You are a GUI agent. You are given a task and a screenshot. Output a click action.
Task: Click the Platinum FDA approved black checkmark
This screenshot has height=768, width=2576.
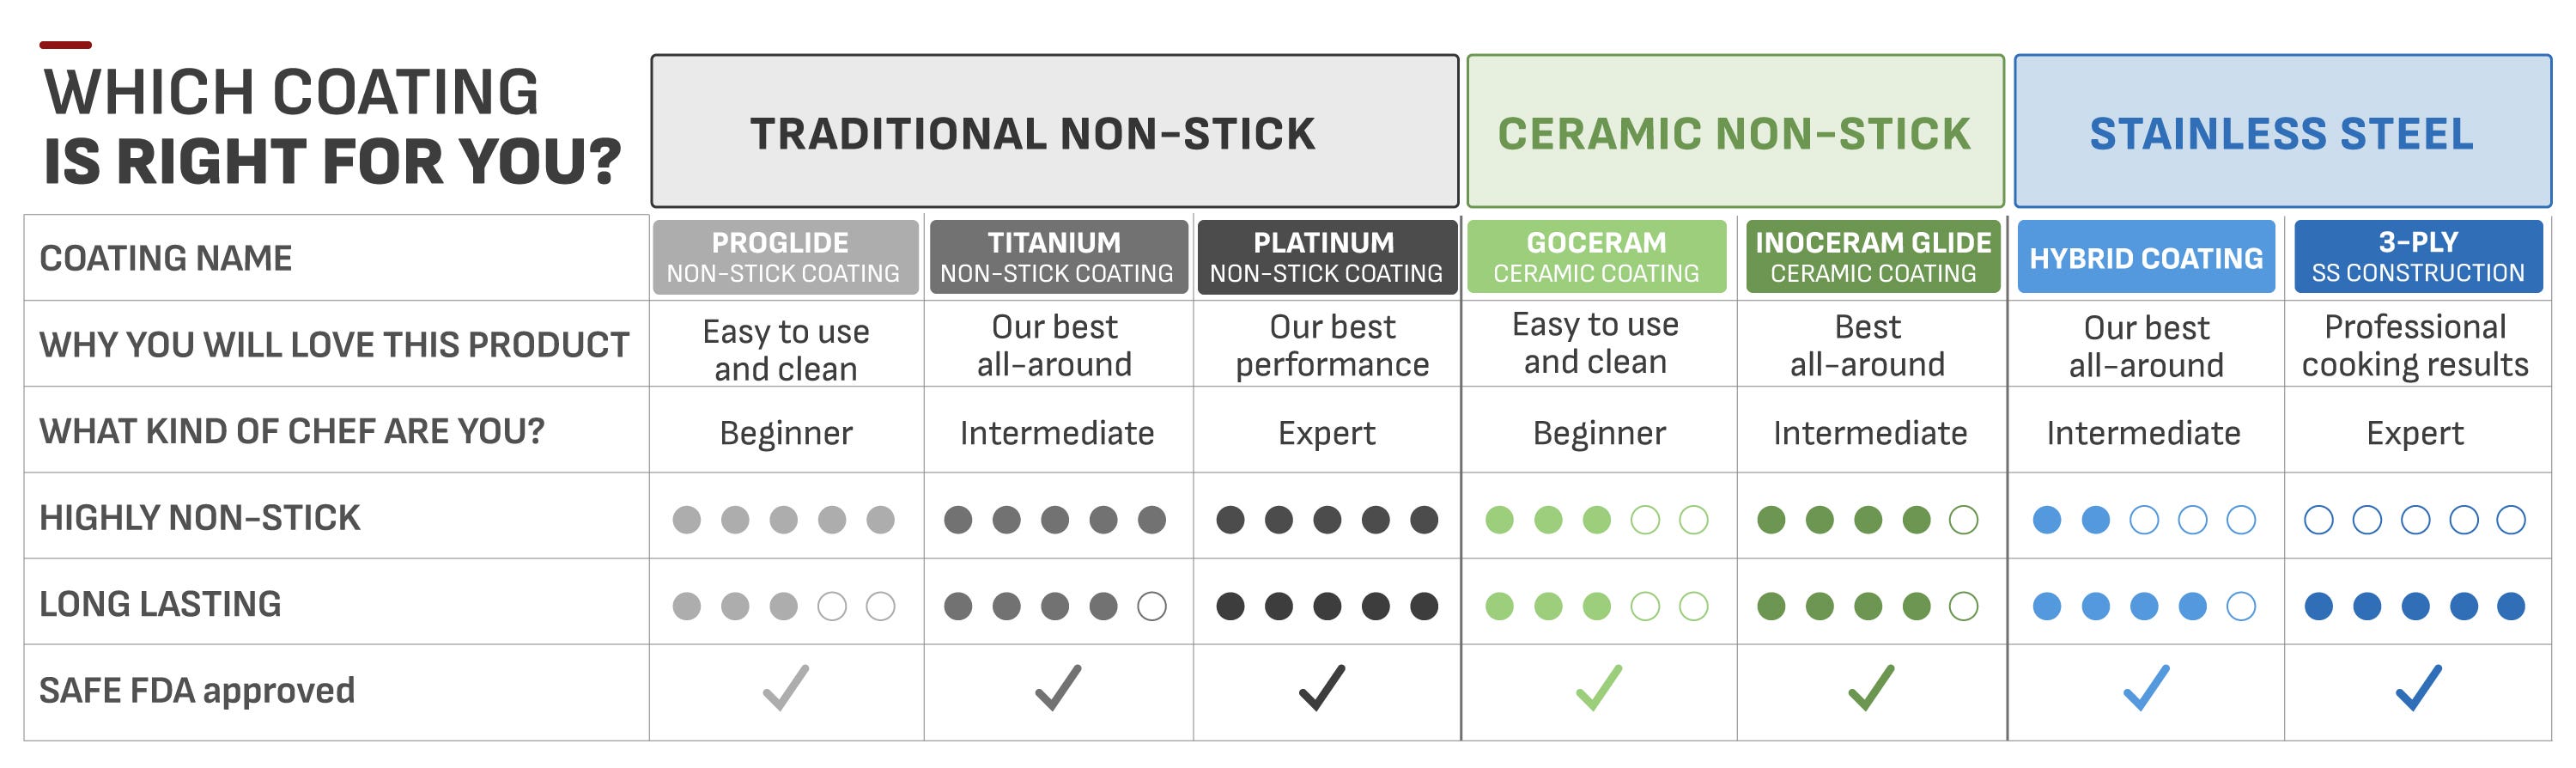click(x=1322, y=688)
